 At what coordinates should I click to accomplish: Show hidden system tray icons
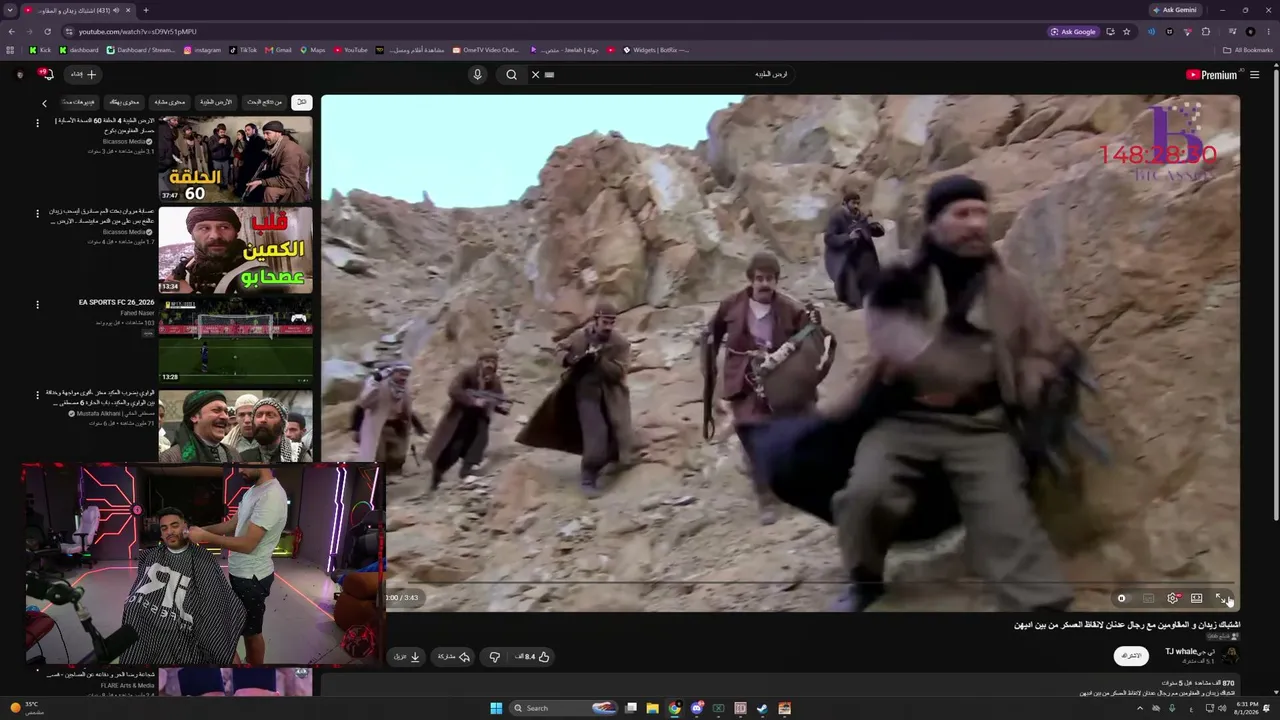click(1140, 708)
